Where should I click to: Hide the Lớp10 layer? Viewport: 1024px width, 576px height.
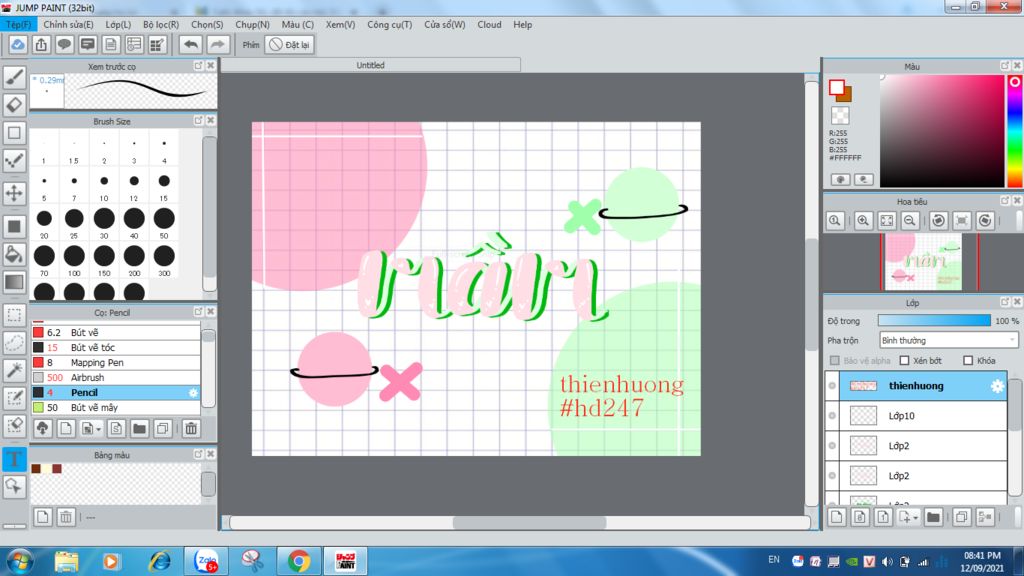[x=832, y=416]
